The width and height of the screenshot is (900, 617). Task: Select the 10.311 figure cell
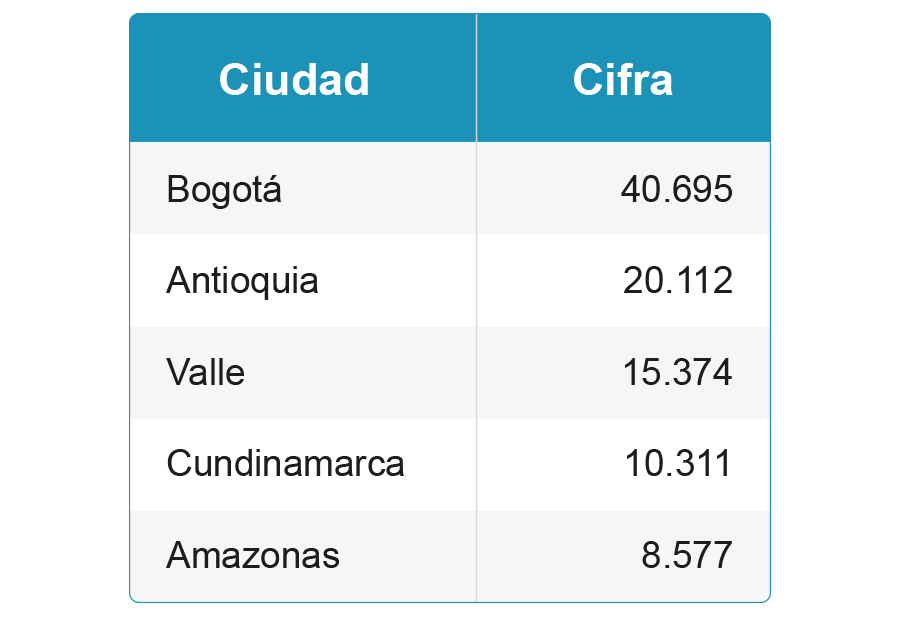click(x=677, y=464)
